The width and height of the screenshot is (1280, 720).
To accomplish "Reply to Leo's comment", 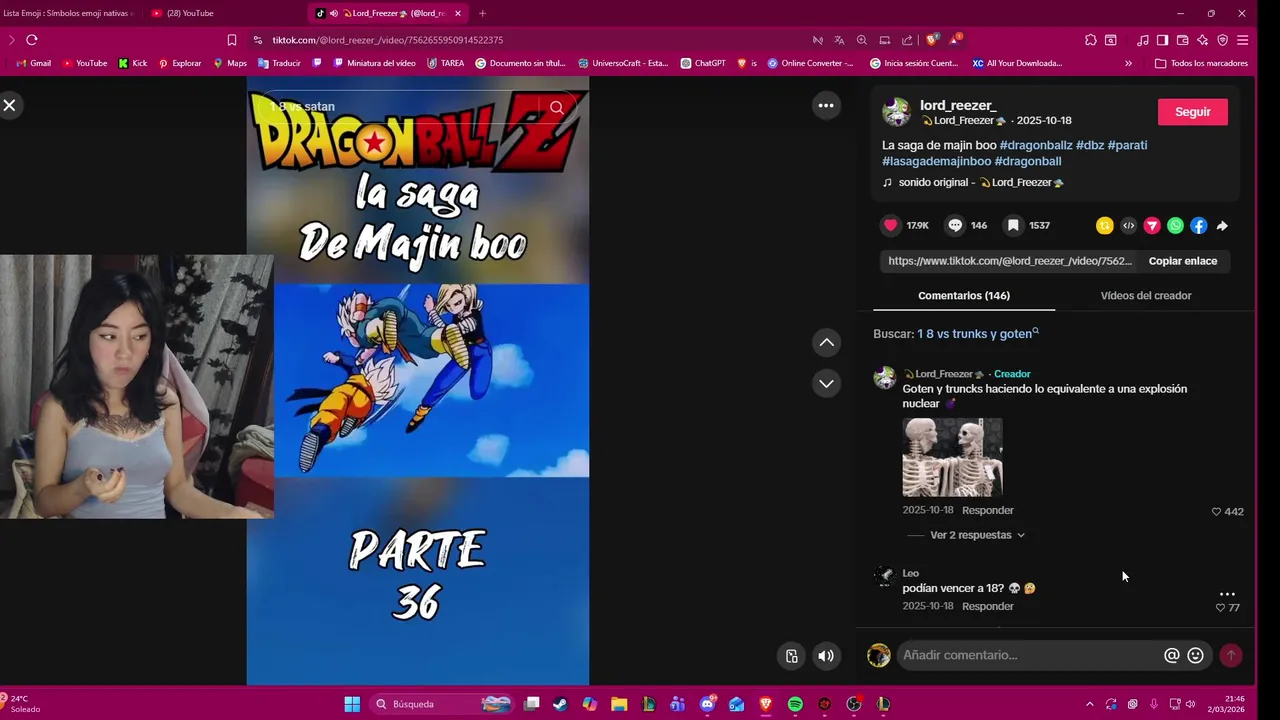I will (988, 606).
